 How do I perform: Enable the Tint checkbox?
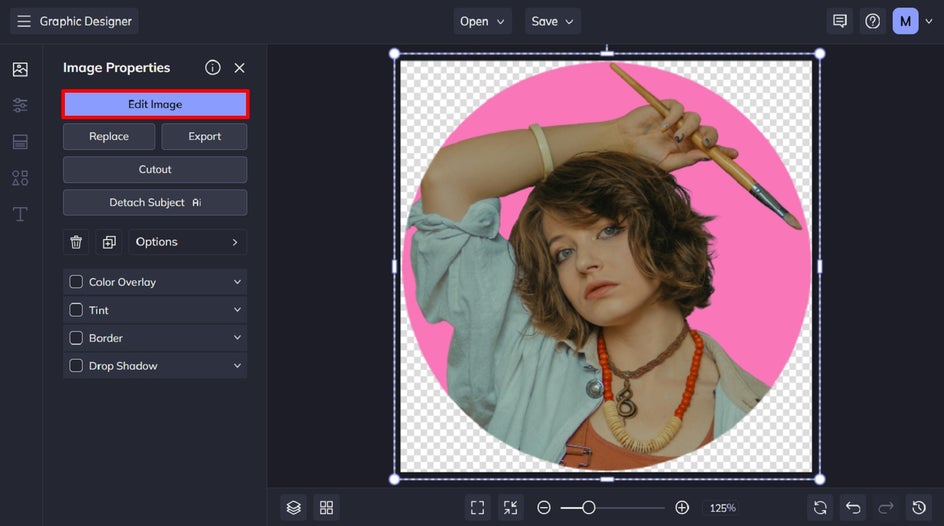coord(76,310)
